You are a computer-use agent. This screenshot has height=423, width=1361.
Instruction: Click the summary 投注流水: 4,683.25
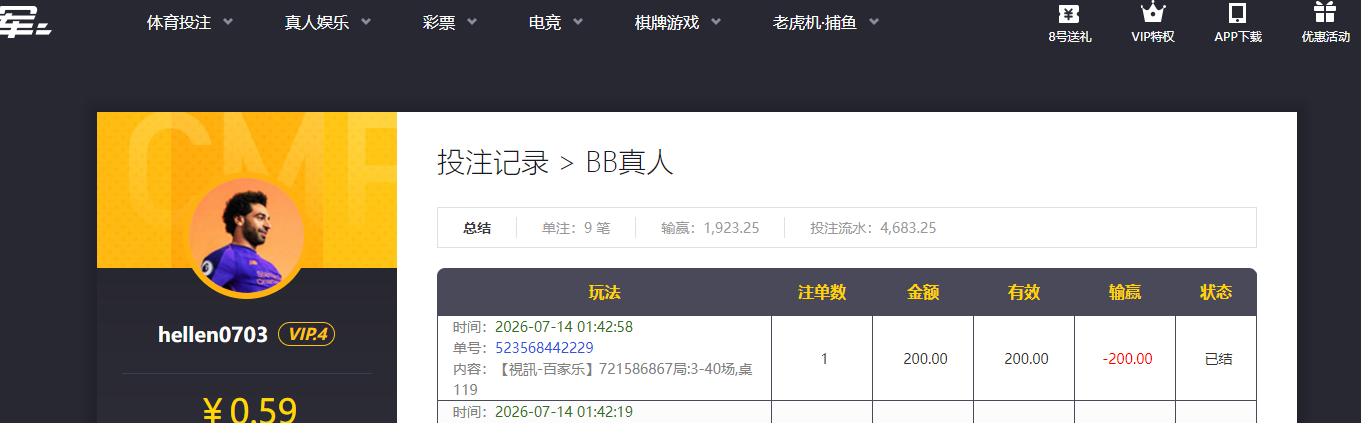[x=873, y=228]
